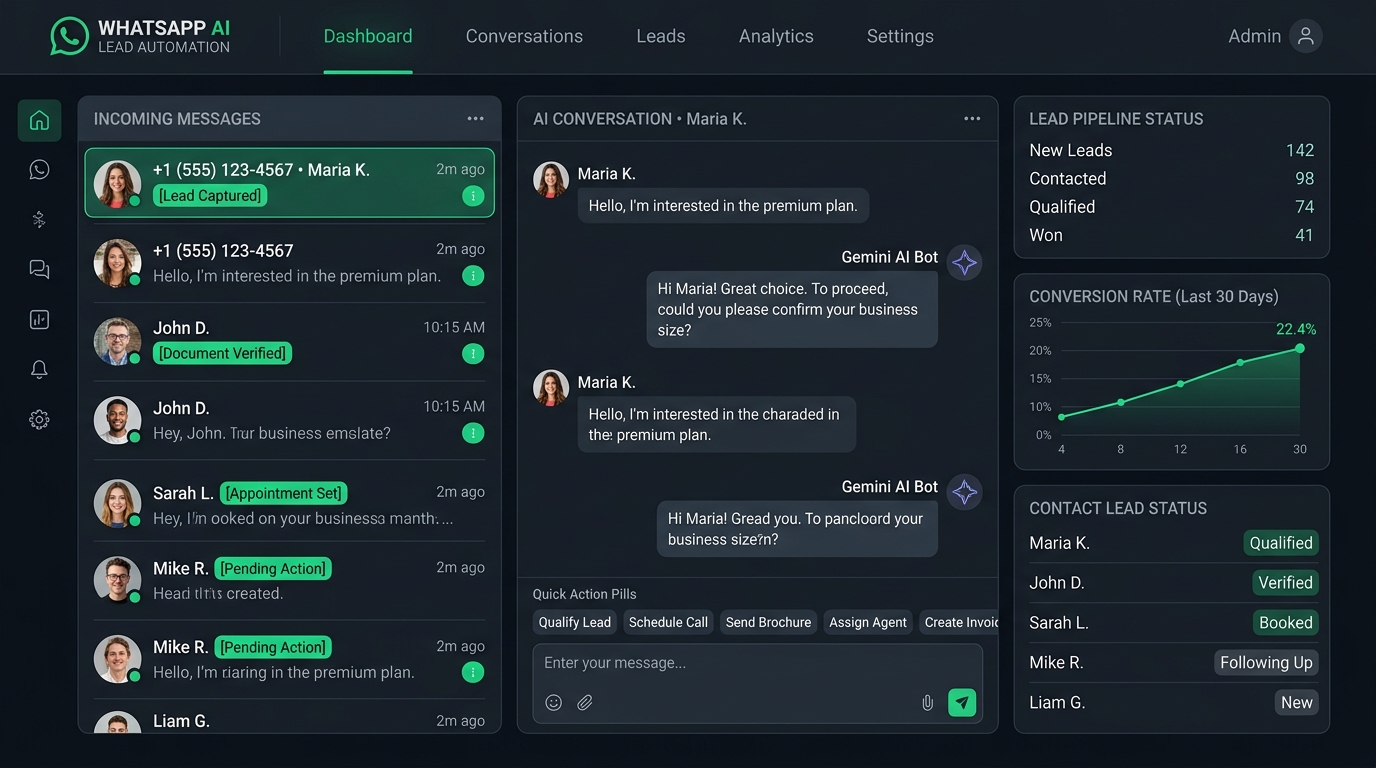Click the green badge on the Document Verified row
The width and height of the screenshot is (1376, 768).
point(473,353)
